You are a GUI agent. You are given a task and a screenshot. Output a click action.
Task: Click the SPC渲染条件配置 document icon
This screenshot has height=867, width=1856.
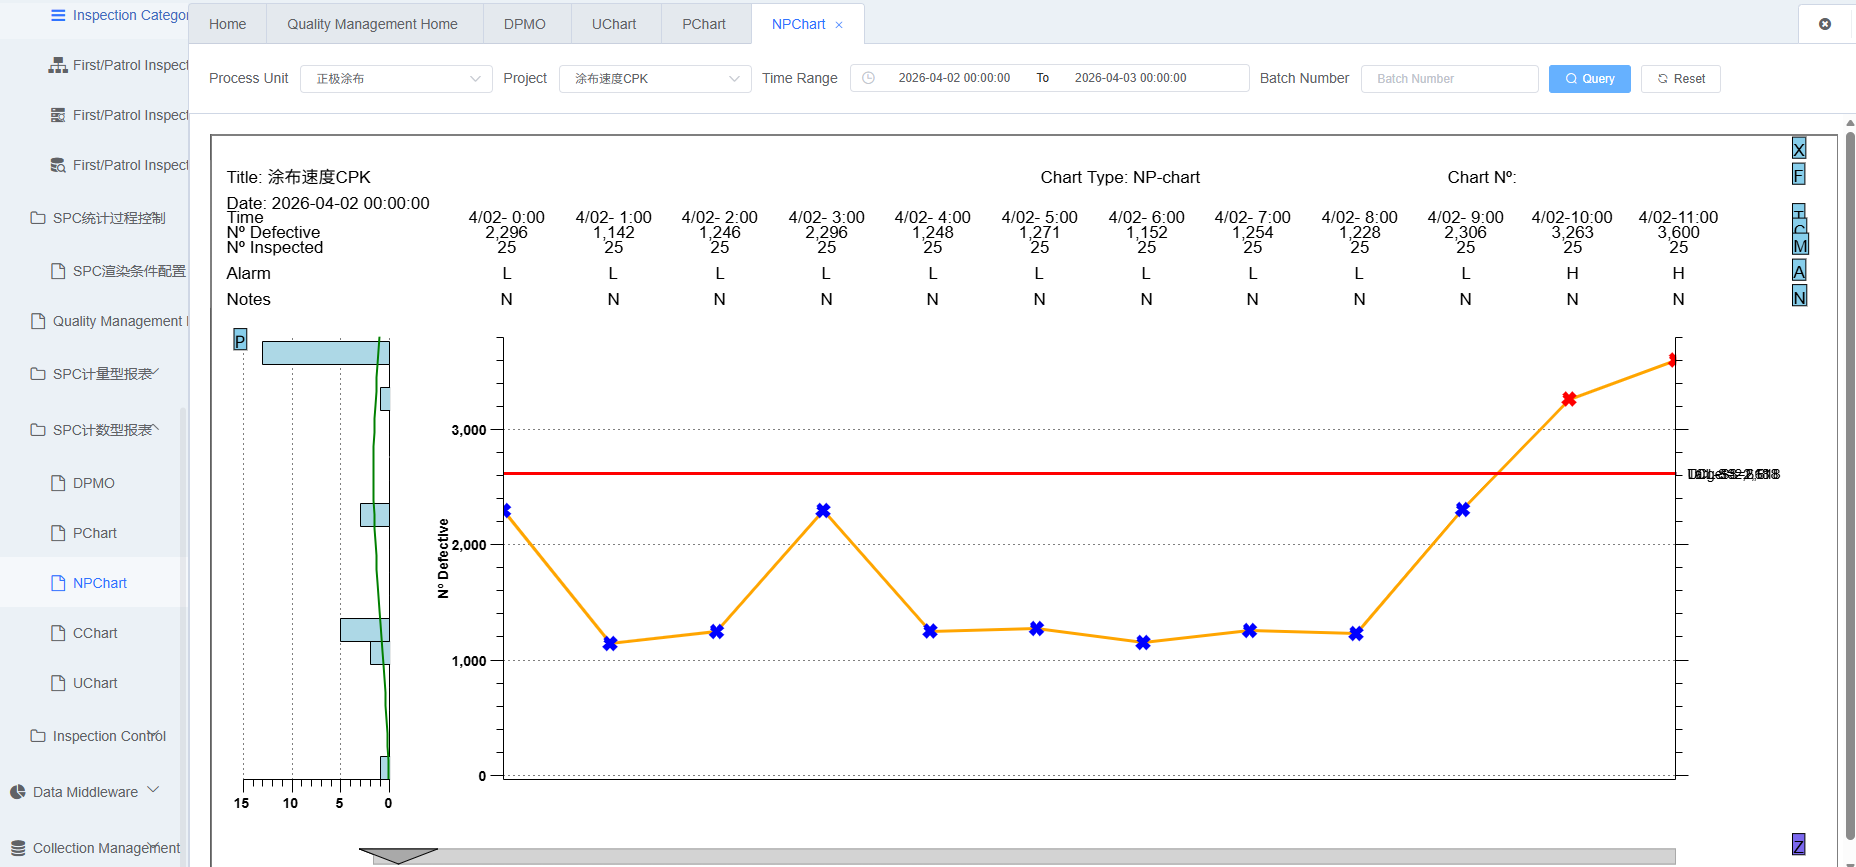pos(58,271)
